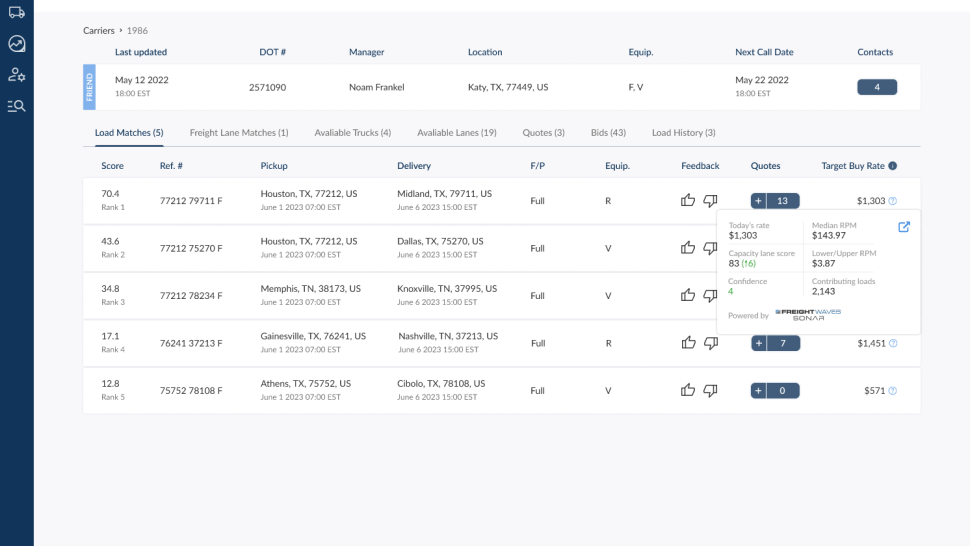Image resolution: width=970 pixels, height=546 pixels.
Task: Show rate details for $571 row
Action: tap(892, 391)
